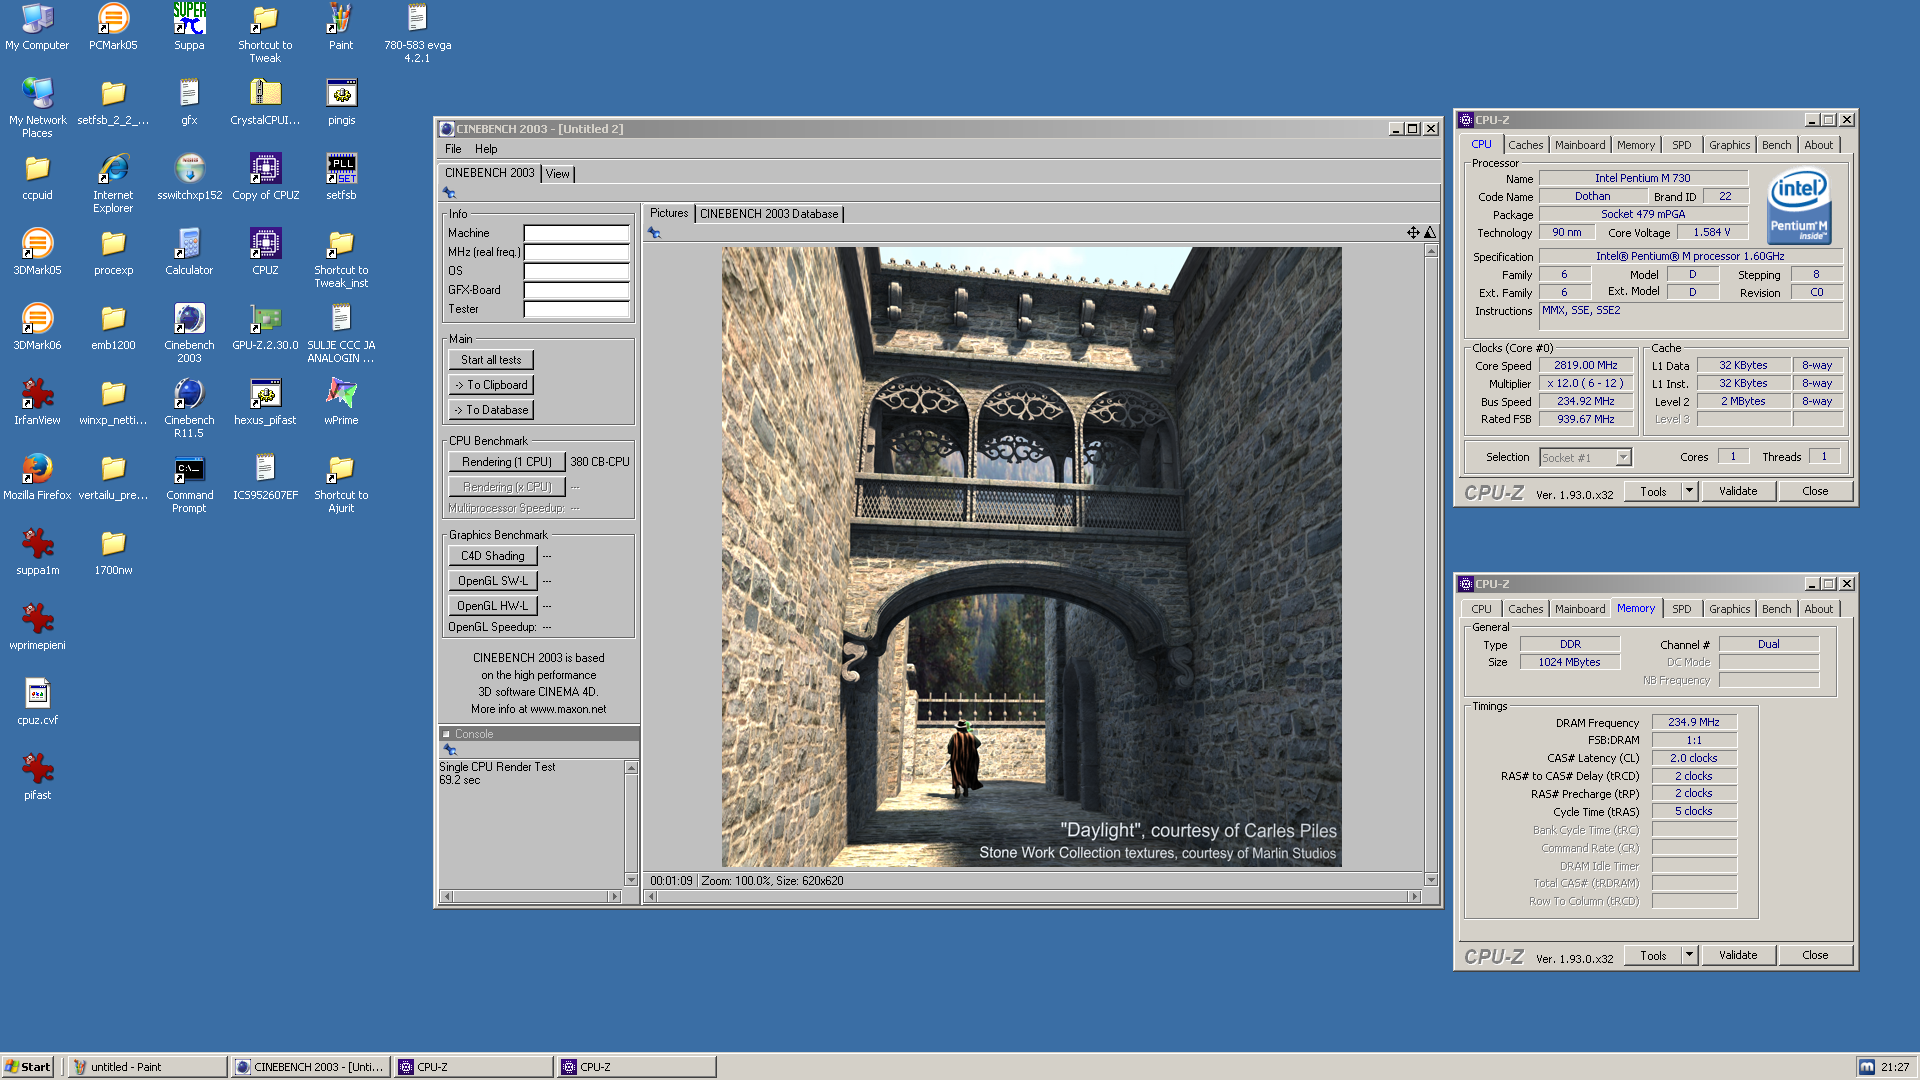Viewport: 1920px width, 1080px height.
Task: Open SPD tab in lower CPU-Z window
Action: [1682, 609]
